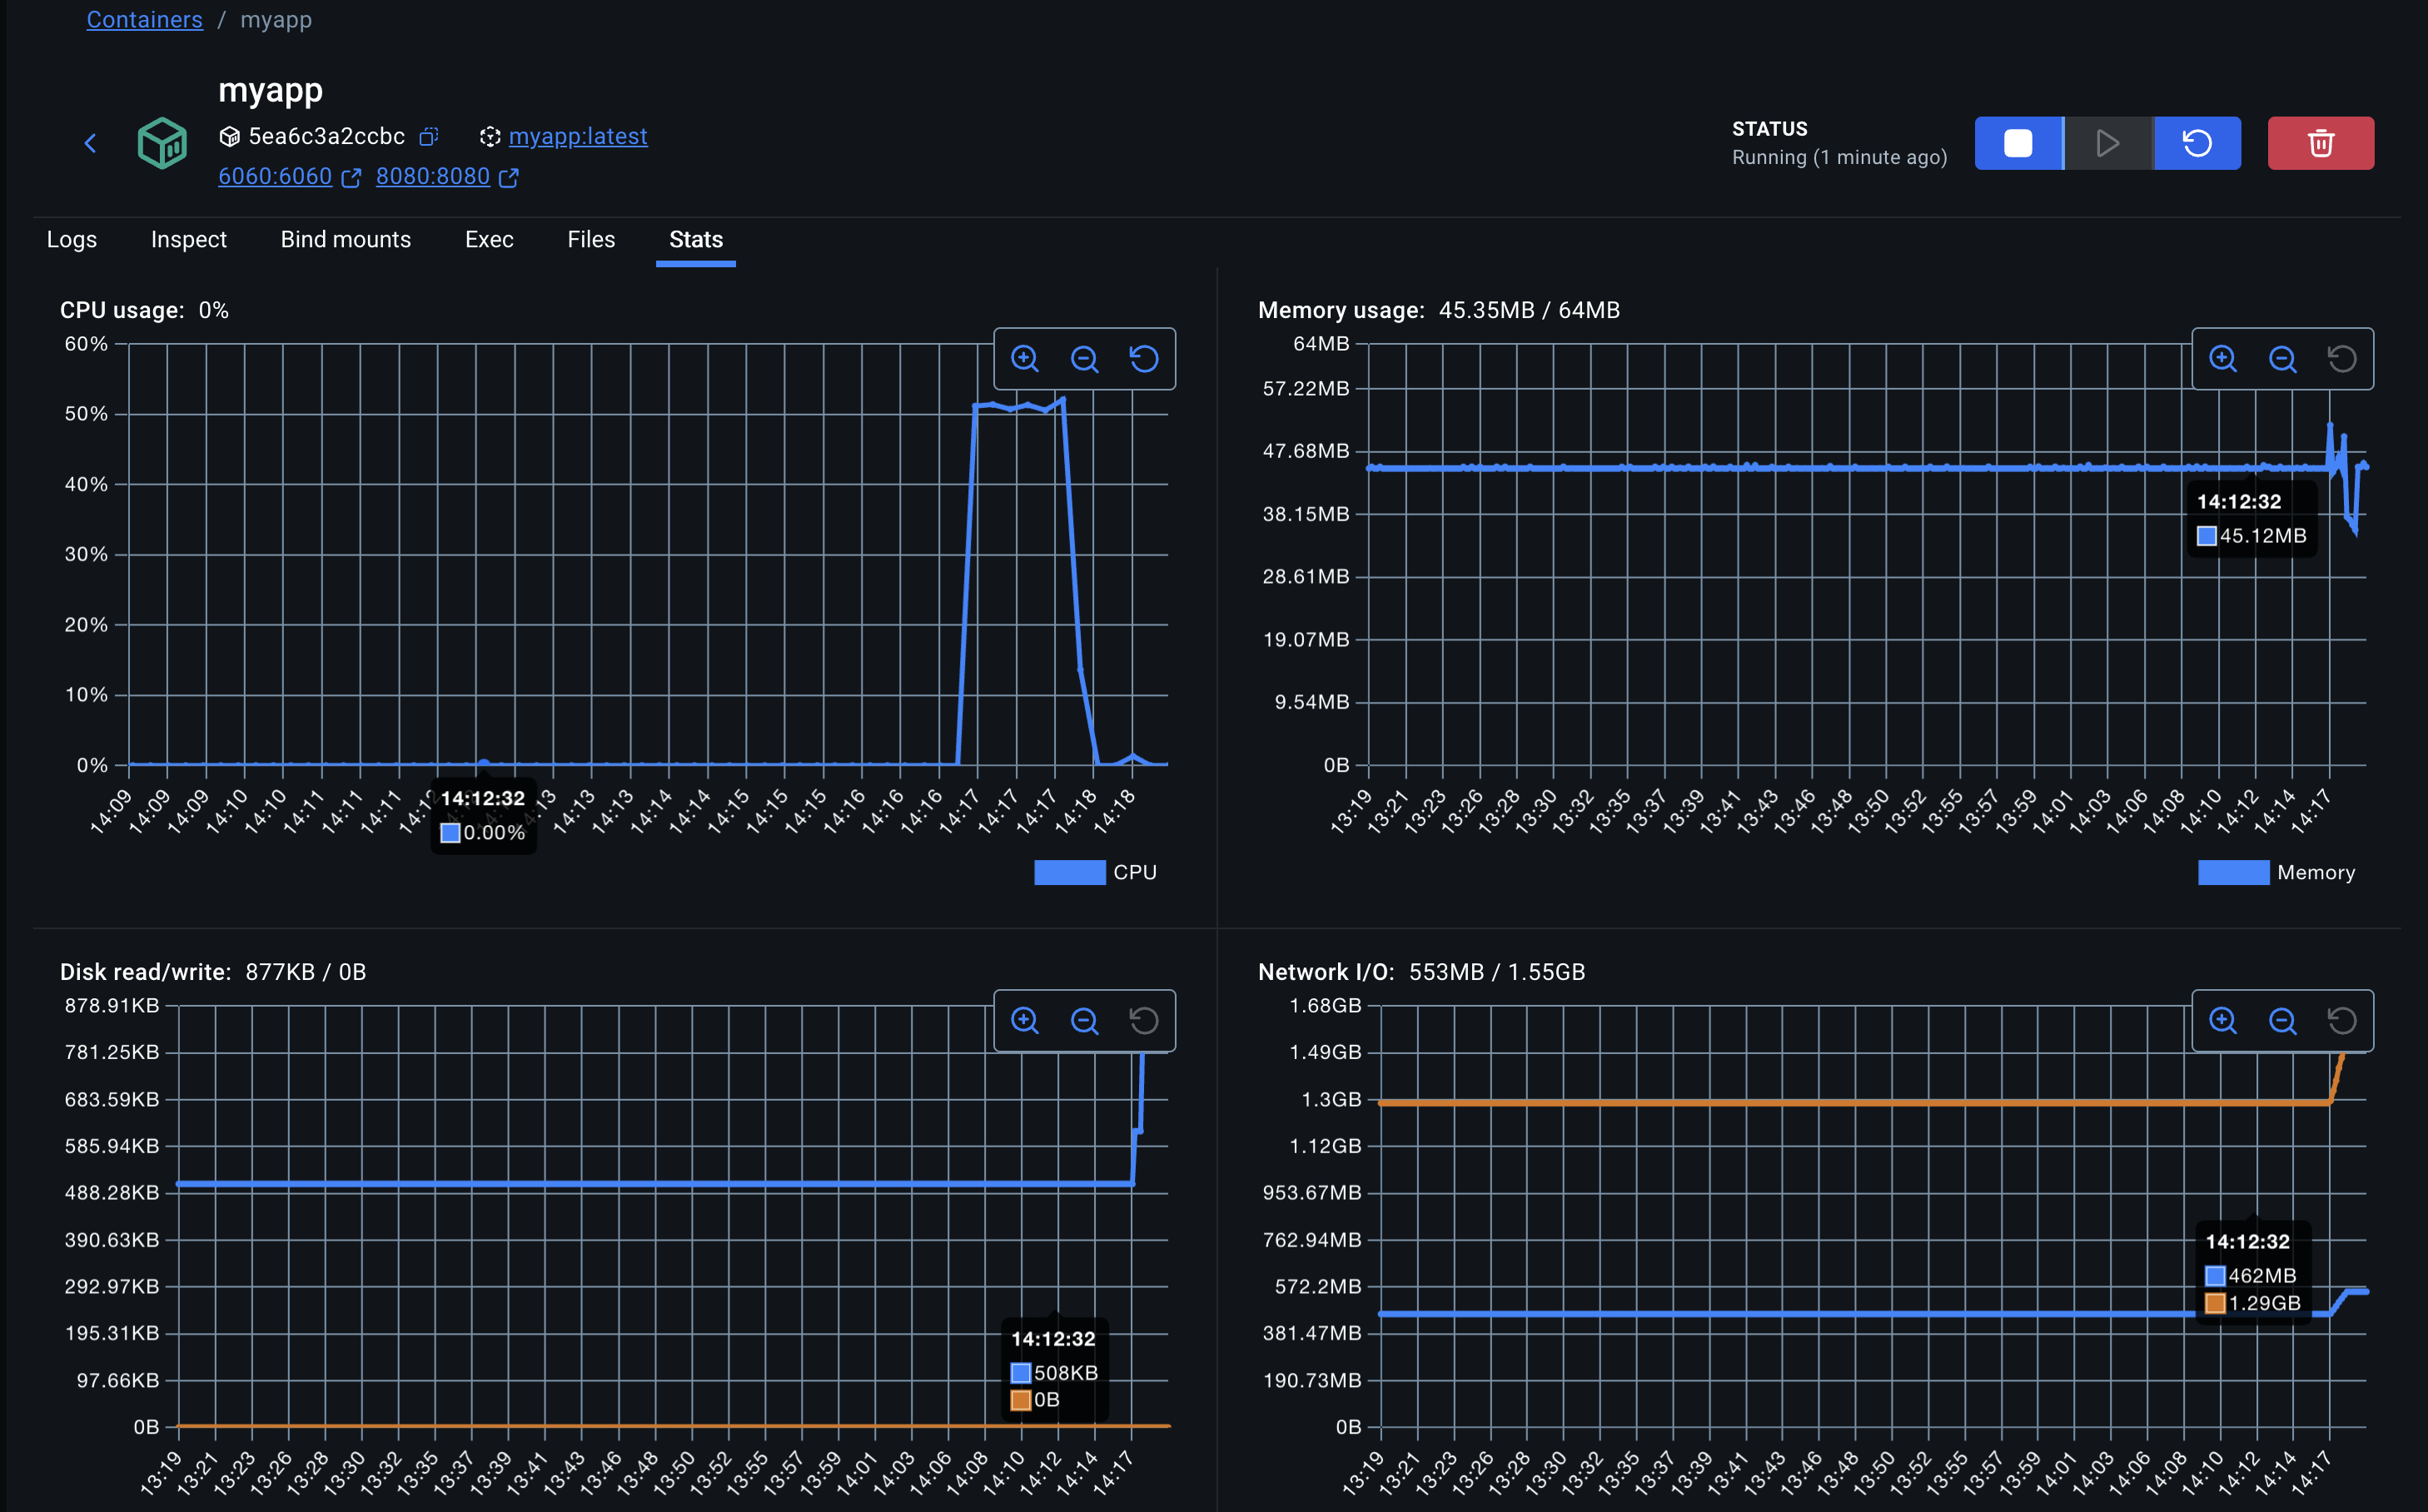Stop the myapp container
This screenshot has width=2428, height=1512.
tap(2018, 143)
